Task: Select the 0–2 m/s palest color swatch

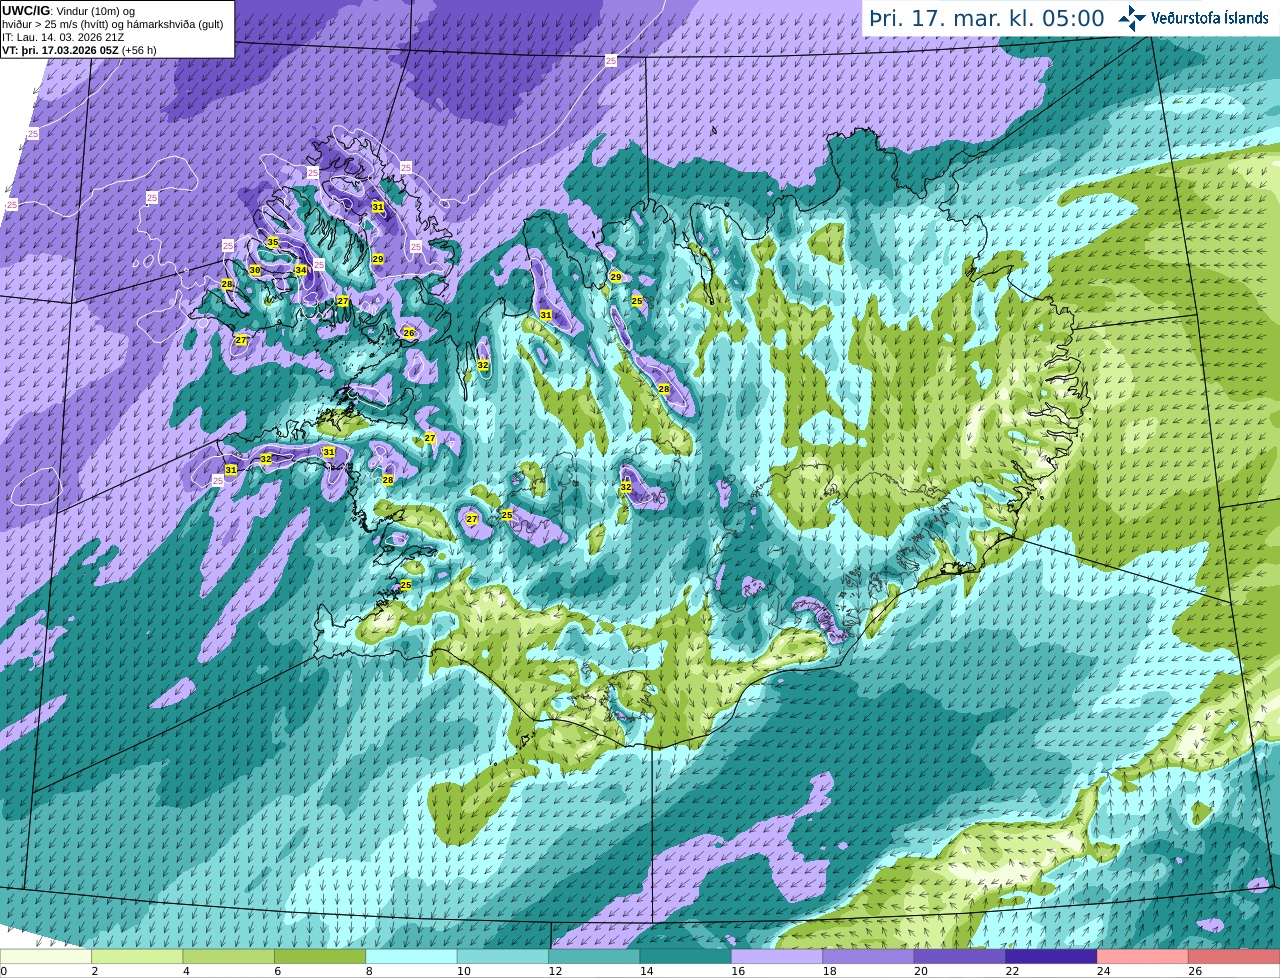Action: click(46, 956)
